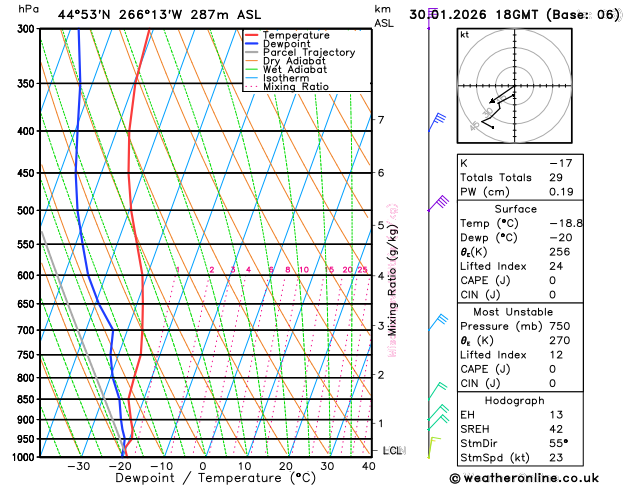This screenshot has height=486, width=629.
Task: Click the hPa axis unit label
Action: pyautogui.click(x=28, y=9)
